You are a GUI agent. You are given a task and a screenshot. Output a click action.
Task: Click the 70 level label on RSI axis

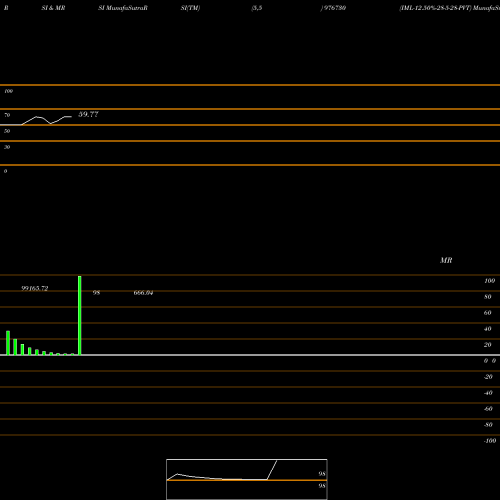pyautogui.click(x=7, y=115)
